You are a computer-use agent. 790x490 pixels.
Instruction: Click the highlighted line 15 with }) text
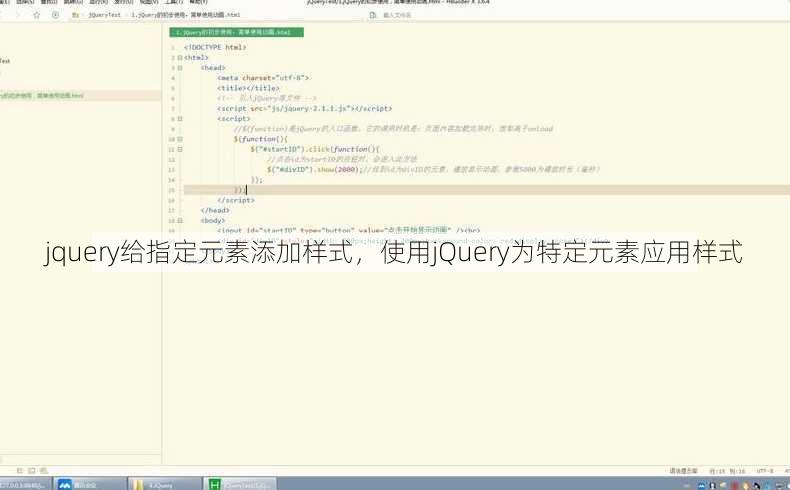click(487, 190)
